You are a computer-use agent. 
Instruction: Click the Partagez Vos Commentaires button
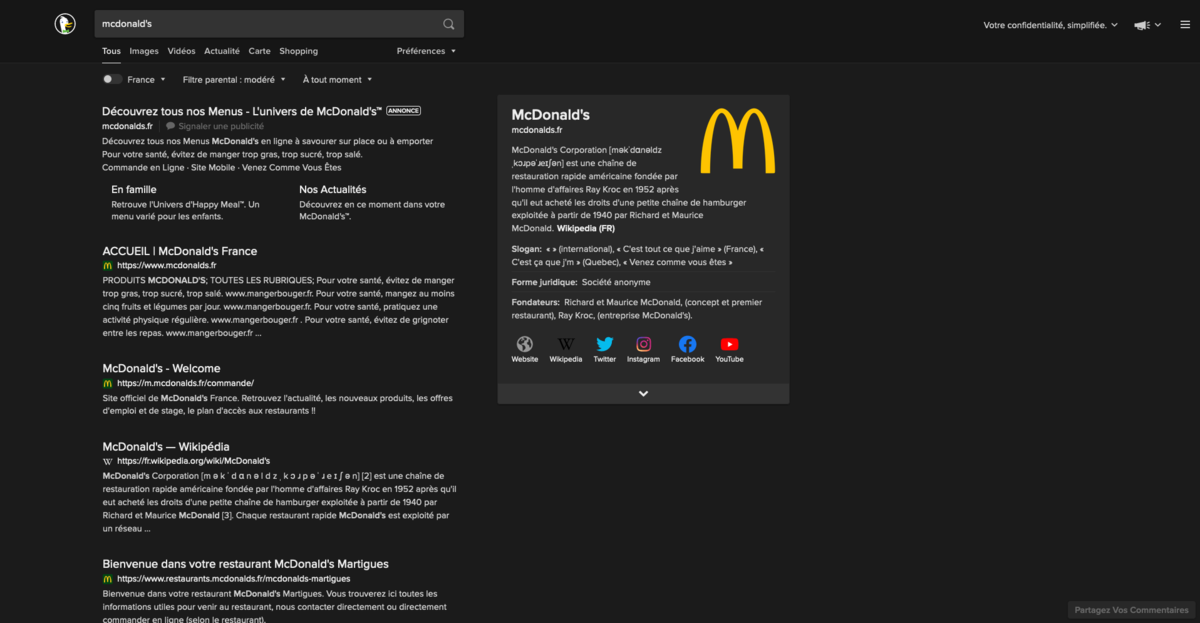[1131, 610]
